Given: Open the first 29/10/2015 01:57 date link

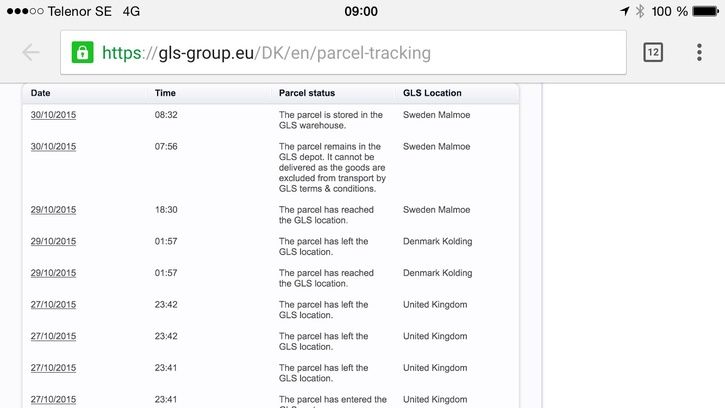Looking at the screenshot, I should [x=53, y=241].
